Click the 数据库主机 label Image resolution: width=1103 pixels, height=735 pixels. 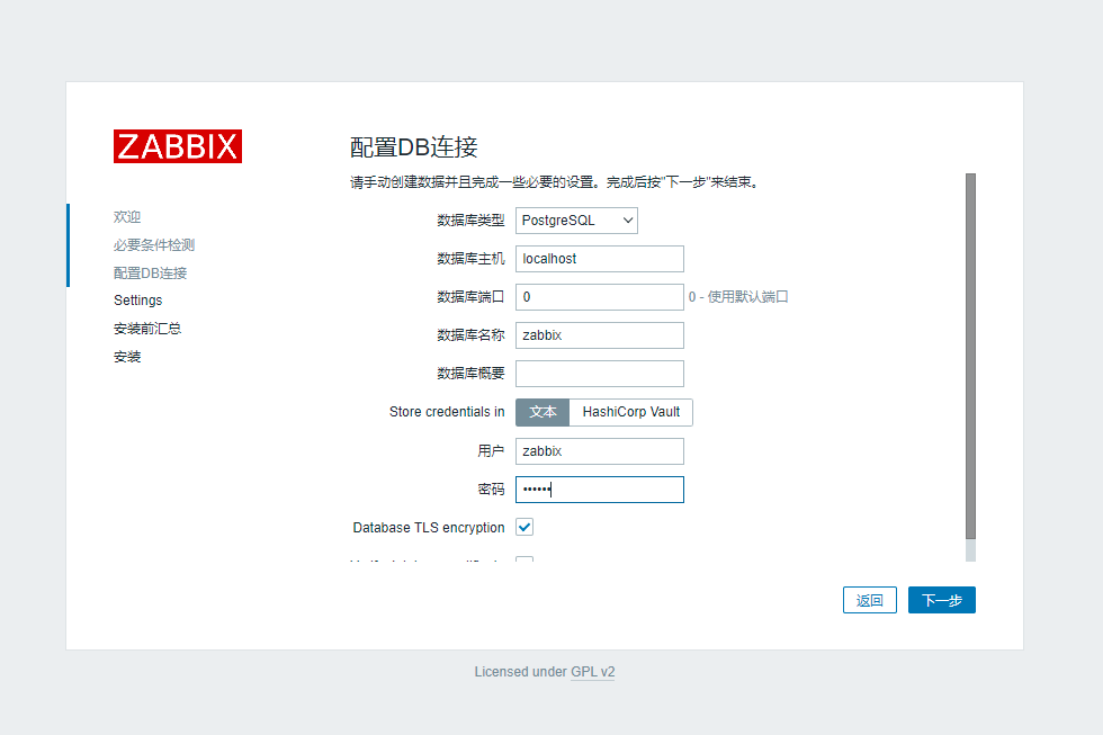[x=471, y=259]
